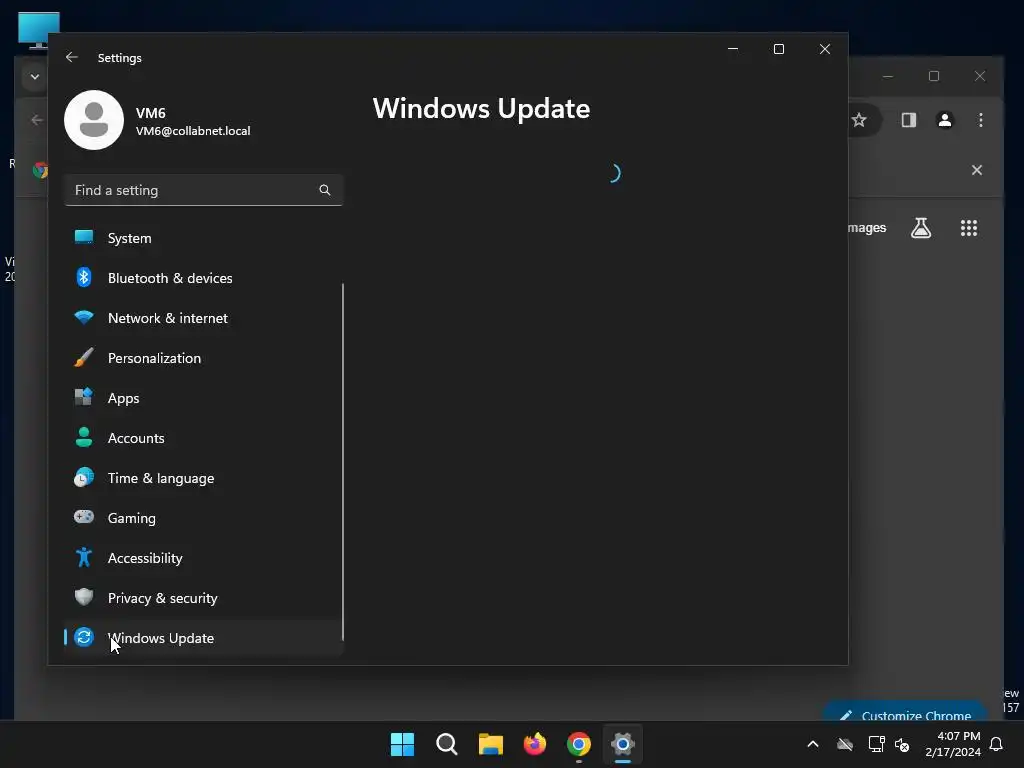Select Personalization in sidebar
The height and width of the screenshot is (768, 1024).
click(x=204, y=358)
